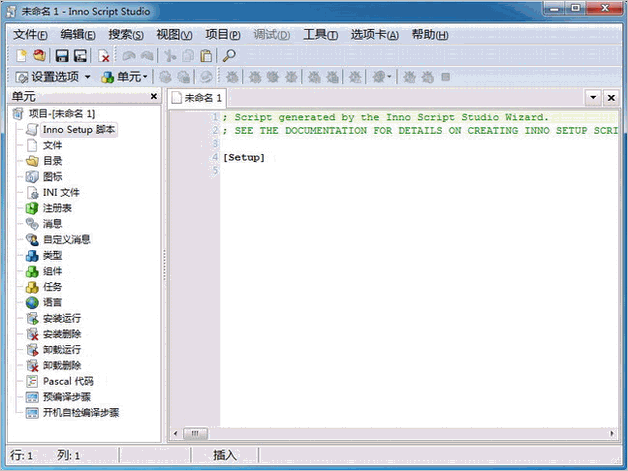Click the Copy toolbar icon
The width and height of the screenshot is (628, 471).
coord(188,56)
